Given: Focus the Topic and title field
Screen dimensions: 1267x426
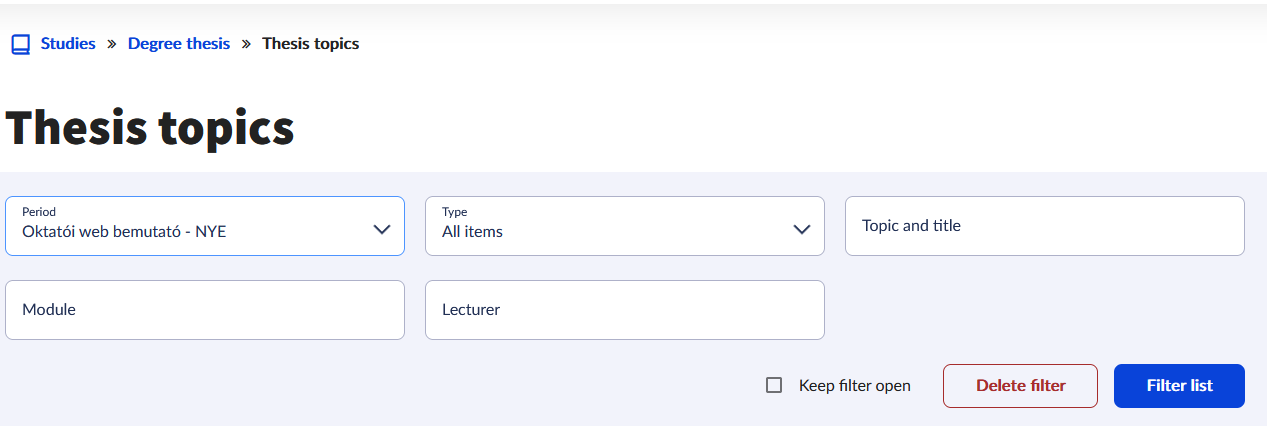Looking at the screenshot, I should click(x=1045, y=226).
